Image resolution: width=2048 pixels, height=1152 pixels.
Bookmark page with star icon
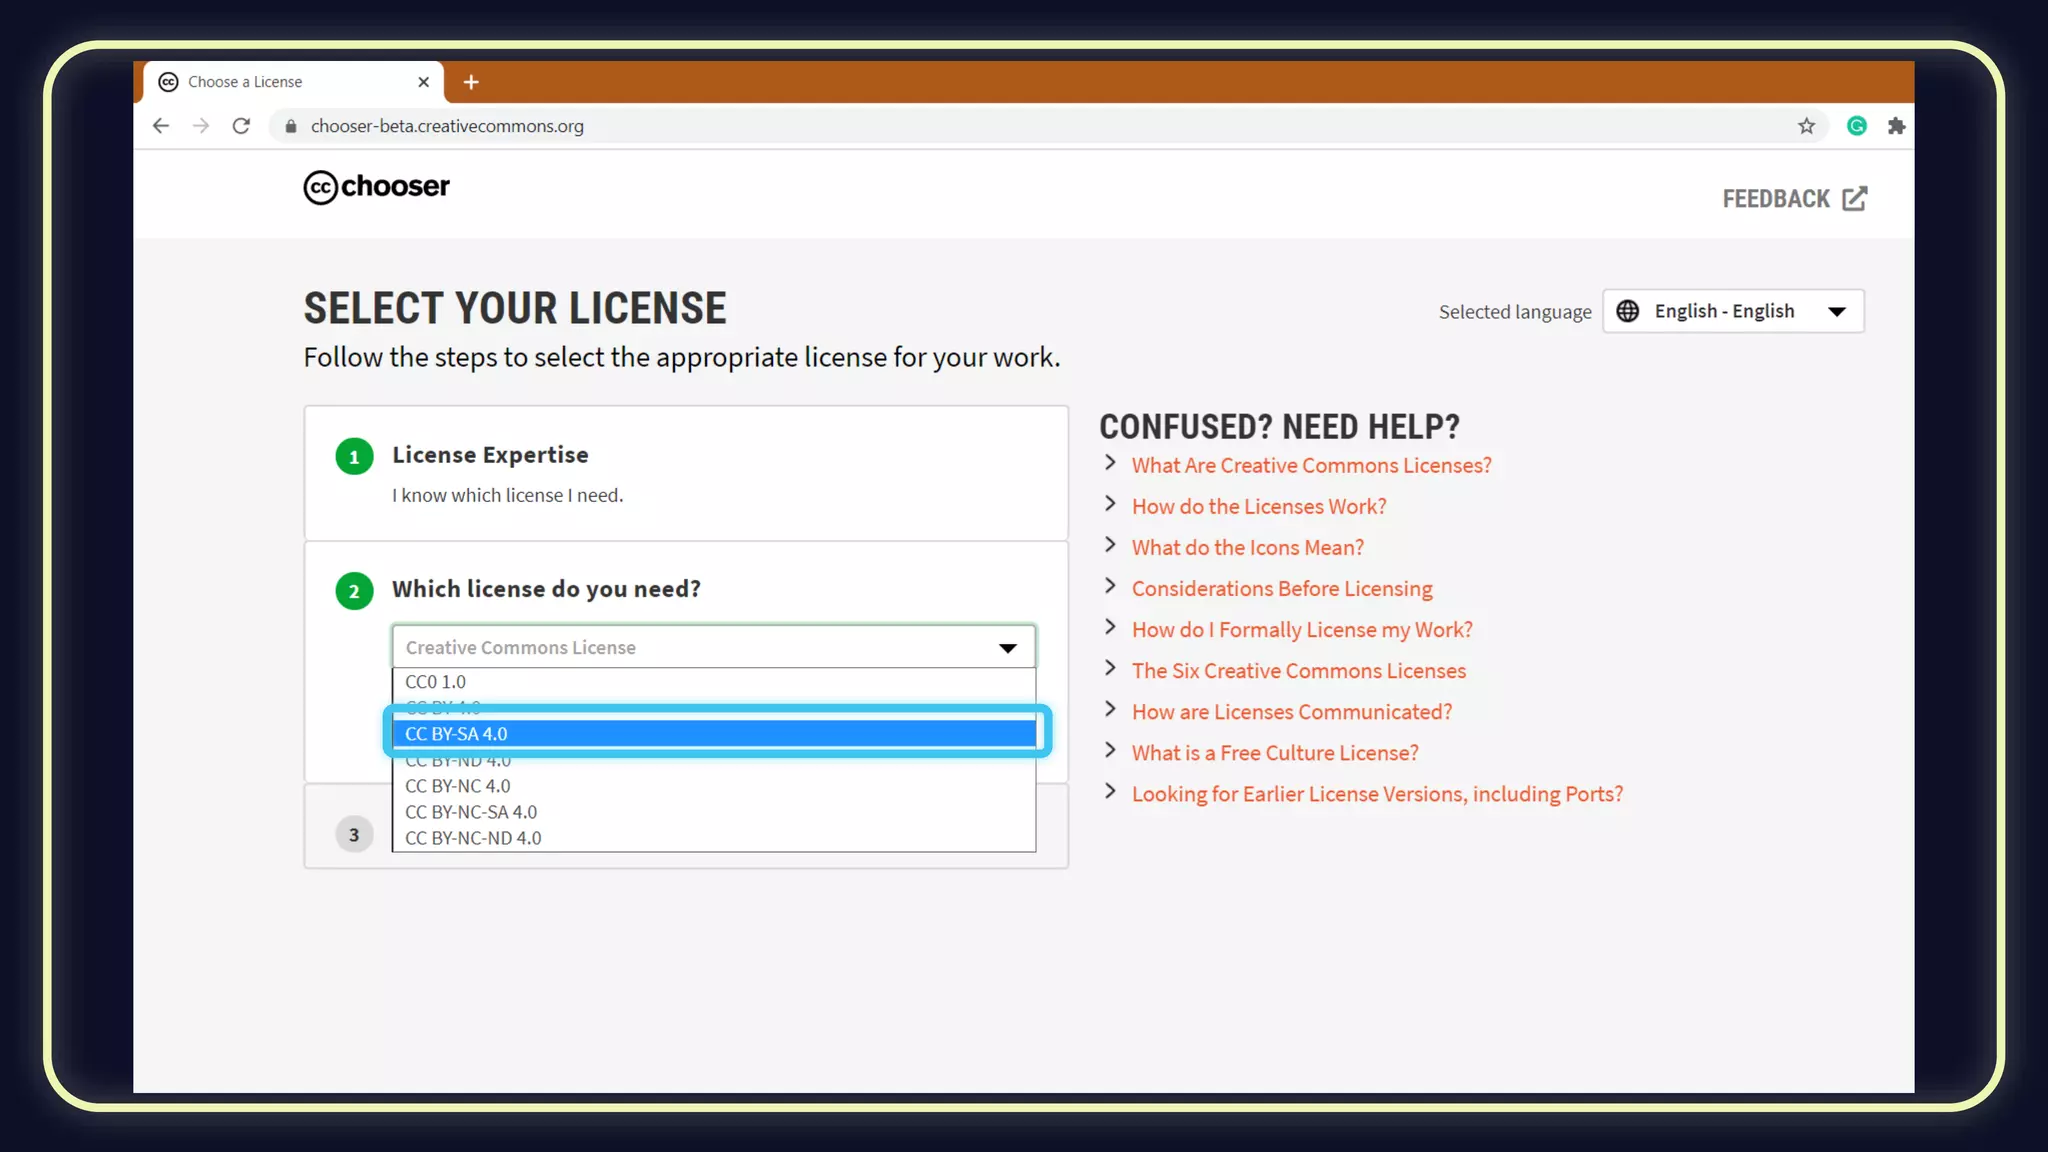(1806, 126)
